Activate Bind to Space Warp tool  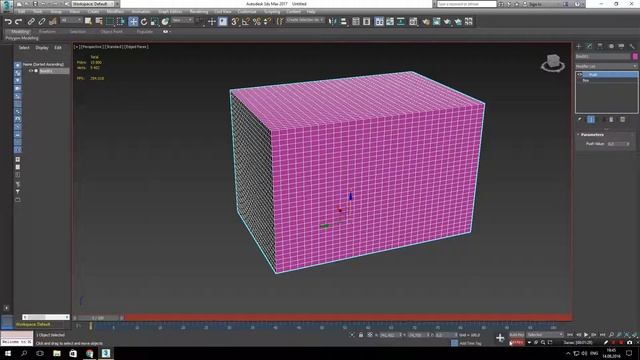pos(53,22)
